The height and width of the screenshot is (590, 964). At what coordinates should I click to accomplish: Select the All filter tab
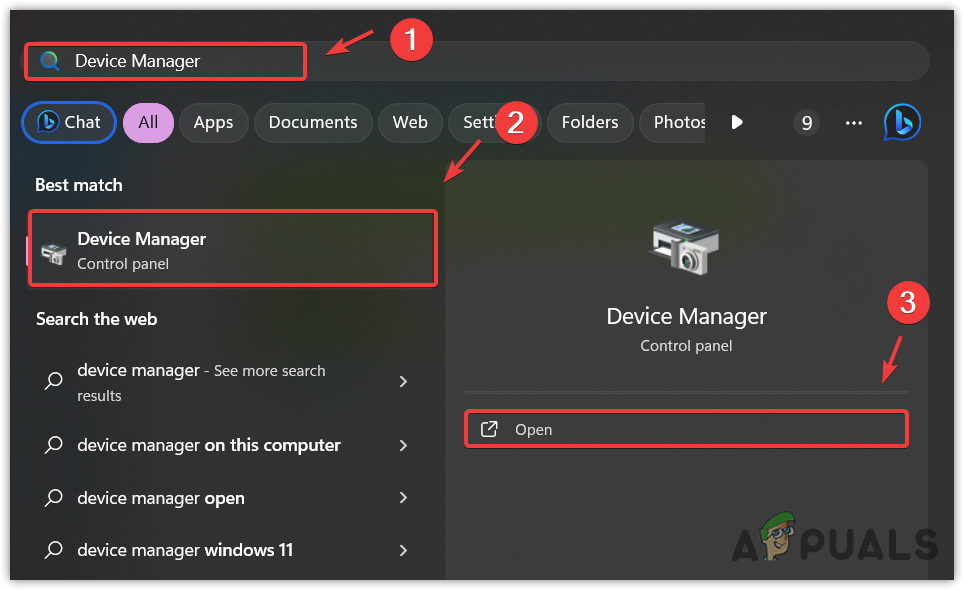click(148, 122)
